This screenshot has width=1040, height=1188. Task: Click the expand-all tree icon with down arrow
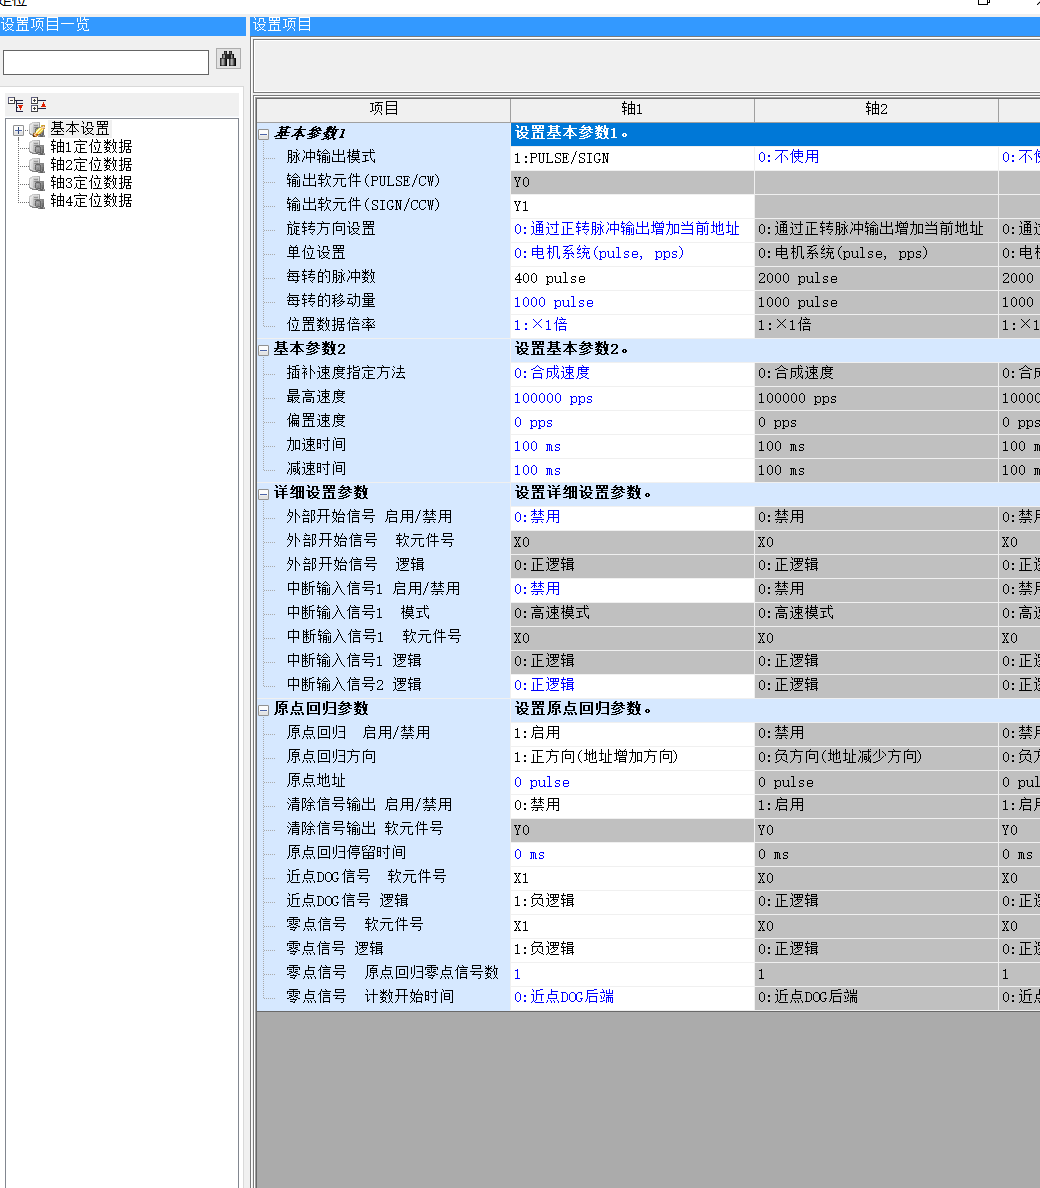tap(16, 104)
